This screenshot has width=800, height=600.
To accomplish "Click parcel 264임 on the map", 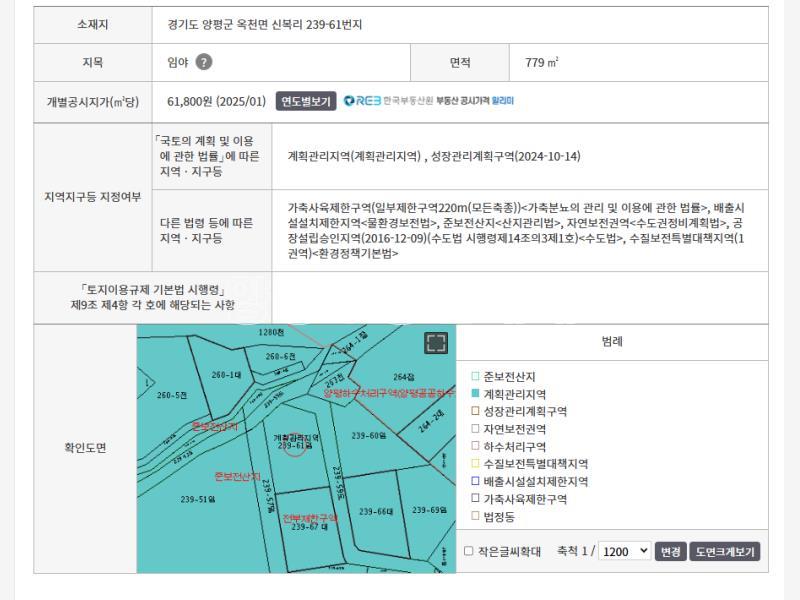I will pos(404,377).
